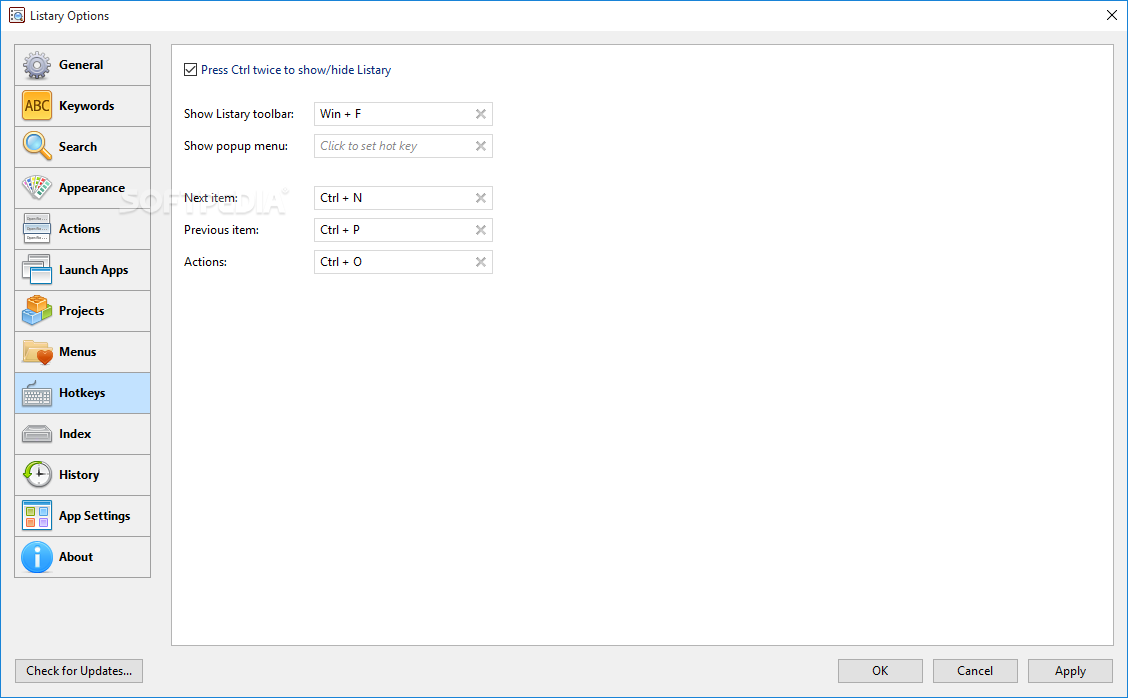Screen dimensions: 1128x698
Task: Click the Apply button
Action: [x=1070, y=671]
